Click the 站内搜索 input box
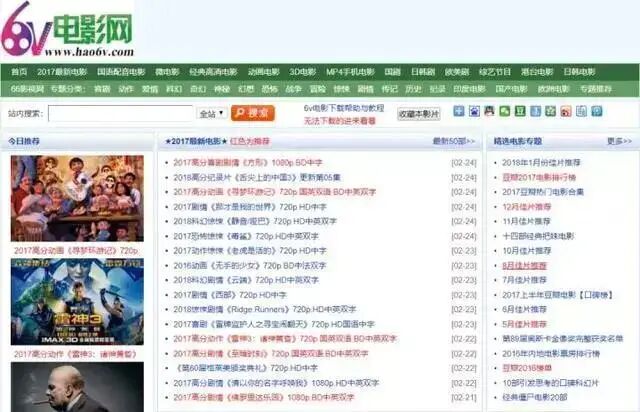640x412 pixels. [120, 114]
